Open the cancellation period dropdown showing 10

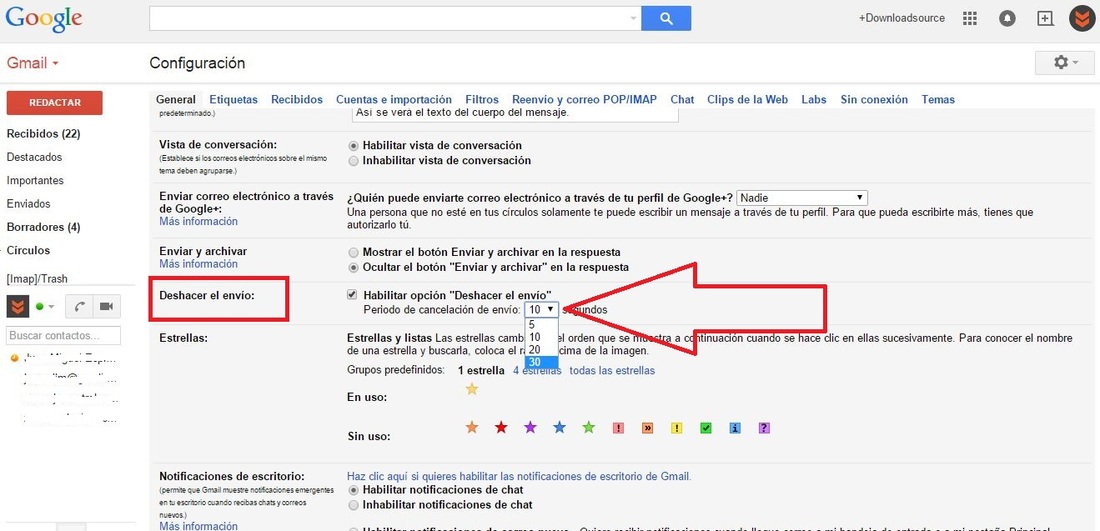point(542,309)
